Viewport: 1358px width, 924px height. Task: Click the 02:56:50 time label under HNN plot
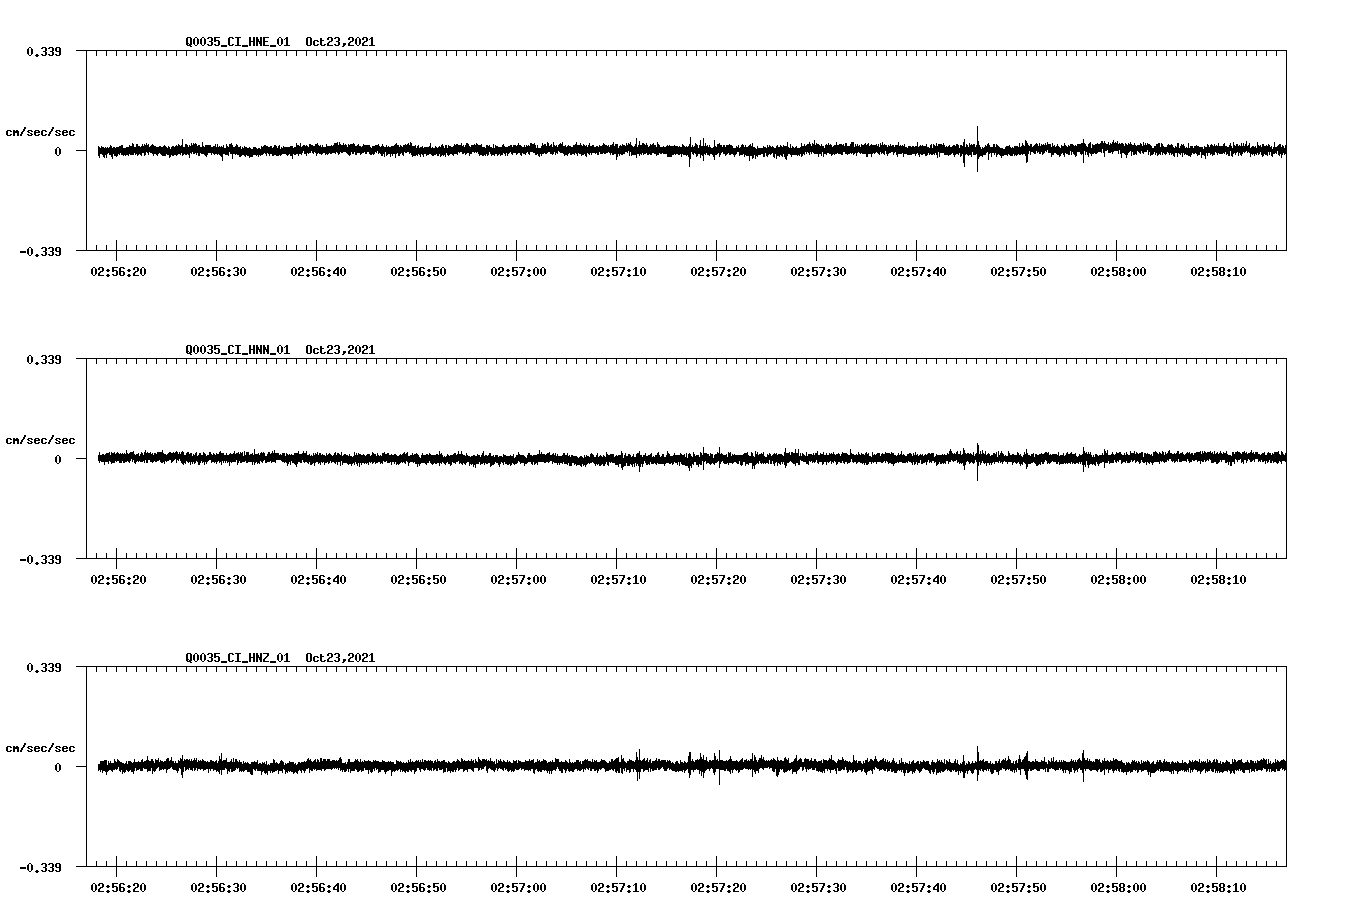(x=418, y=580)
